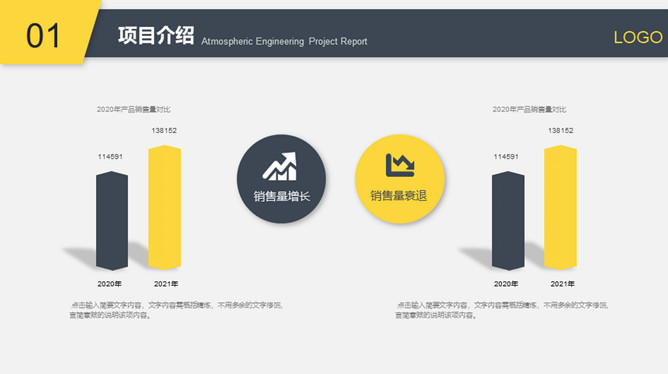Select the 销售量增长 label in dark circle
This screenshot has width=668, height=374.
[x=282, y=196]
